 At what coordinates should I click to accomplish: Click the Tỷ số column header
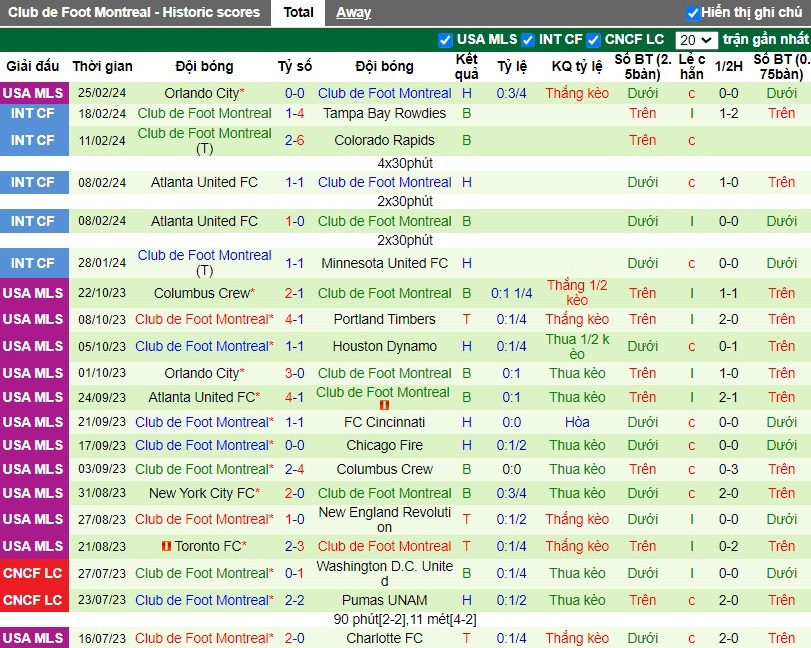294,66
